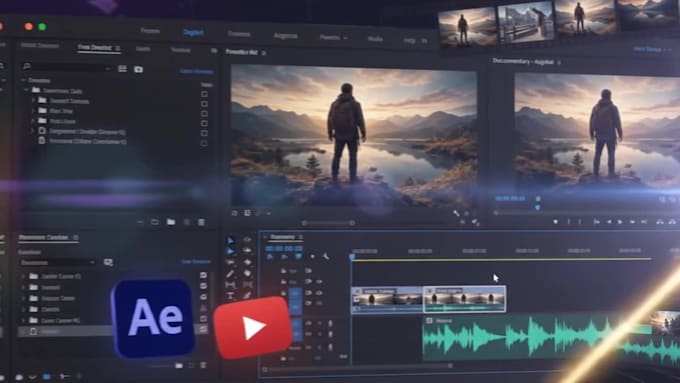Select the underlined active Project panel tab
680x383 pixels.
pyautogui.click(x=98, y=48)
